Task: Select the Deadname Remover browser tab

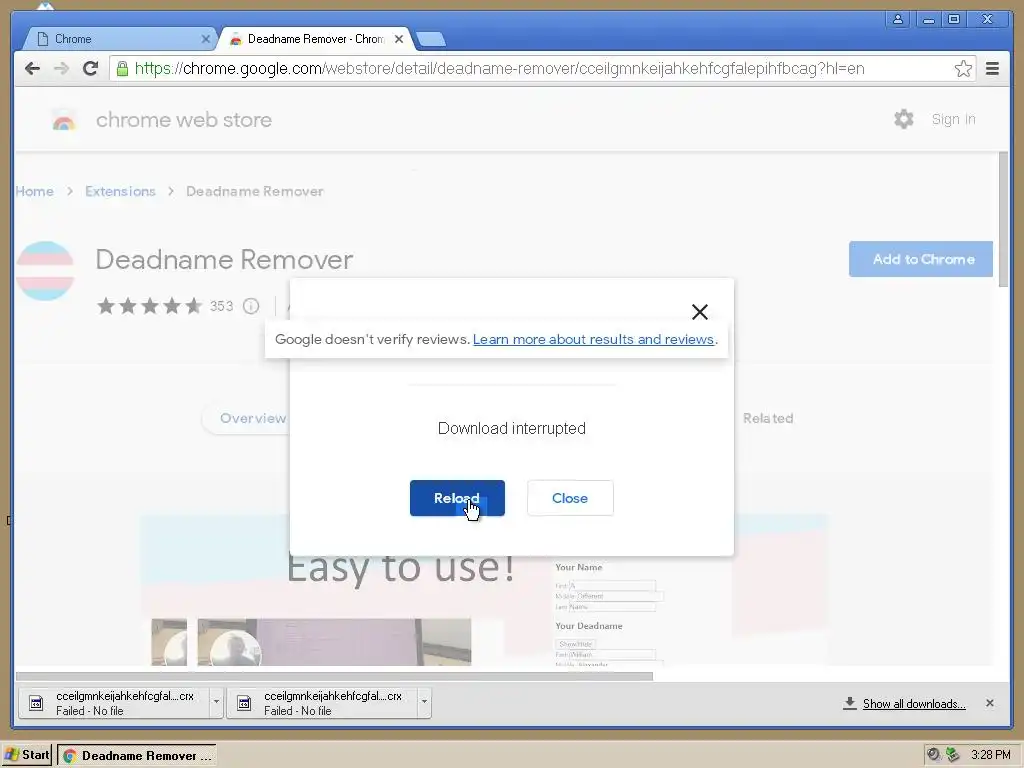Action: pyautogui.click(x=315, y=39)
